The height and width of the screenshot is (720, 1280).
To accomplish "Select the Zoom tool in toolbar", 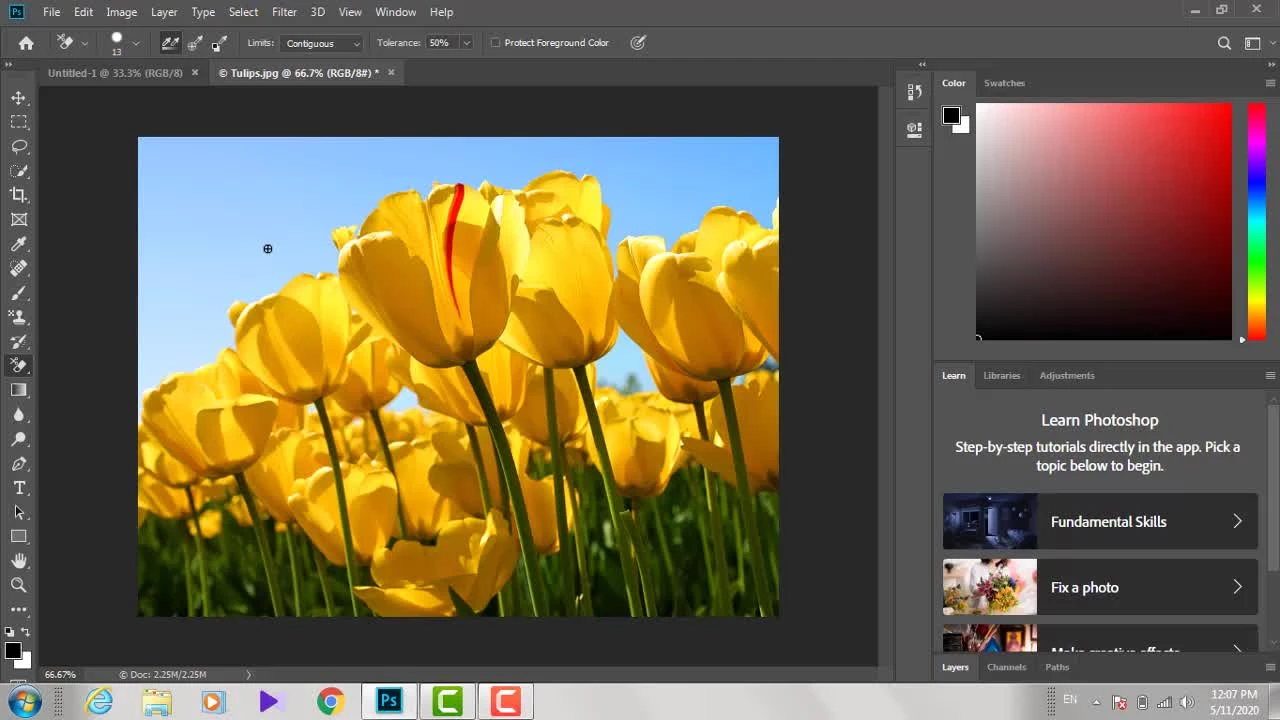I will click(x=19, y=585).
